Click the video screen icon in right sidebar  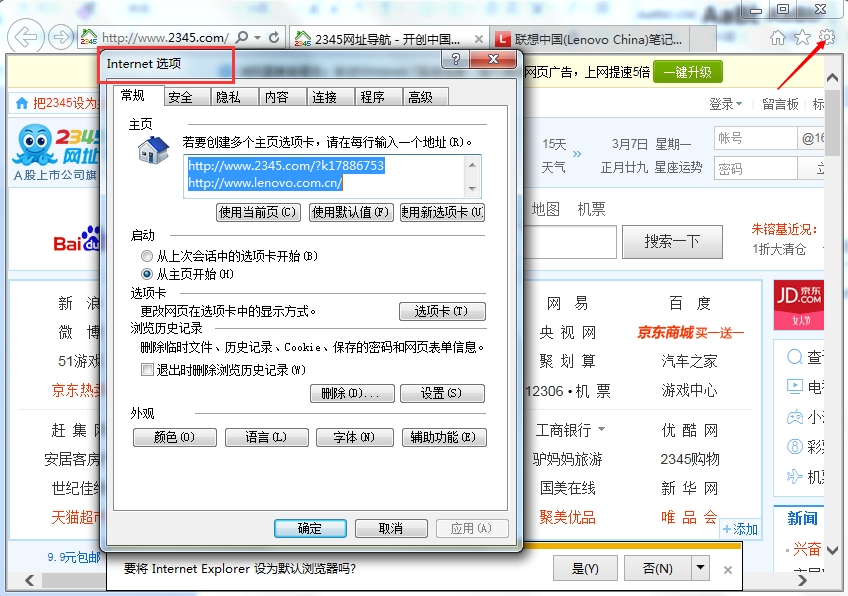pos(794,386)
